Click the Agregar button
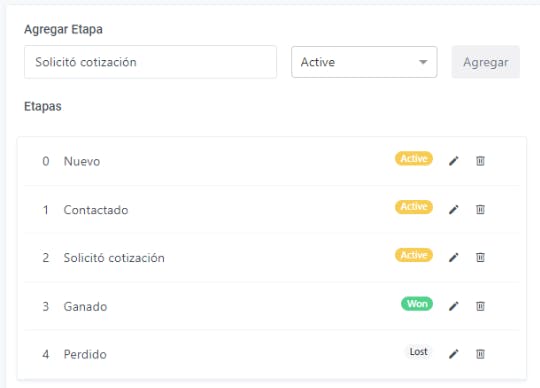This screenshot has height=388, width=540. tap(486, 62)
